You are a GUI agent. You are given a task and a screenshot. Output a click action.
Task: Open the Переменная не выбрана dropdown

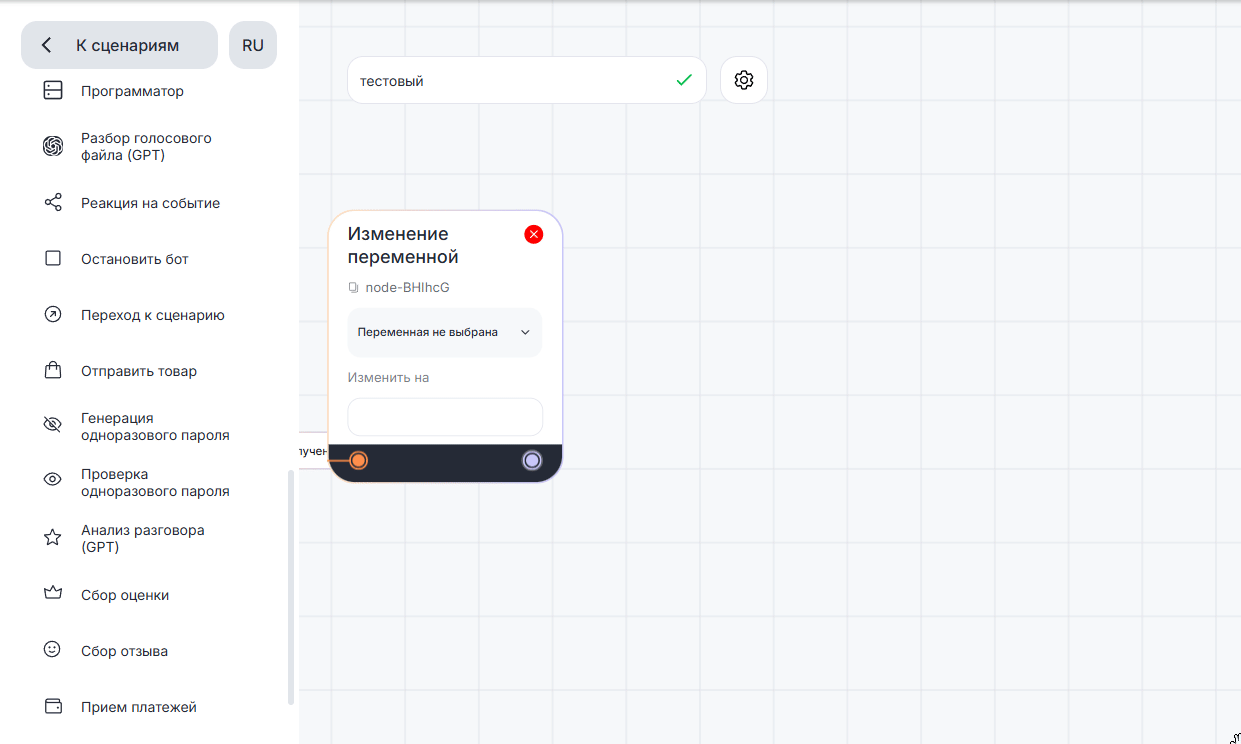[x=444, y=333]
